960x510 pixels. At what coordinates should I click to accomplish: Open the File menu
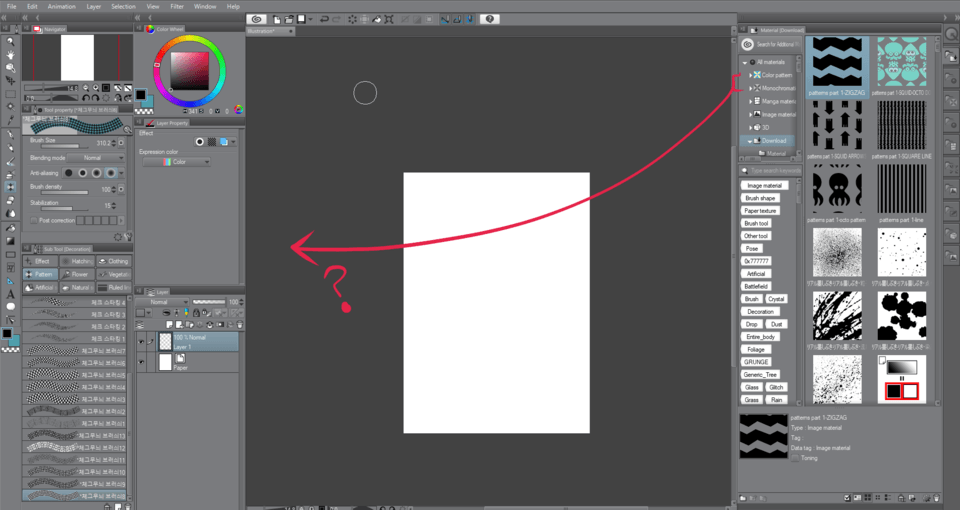point(12,6)
